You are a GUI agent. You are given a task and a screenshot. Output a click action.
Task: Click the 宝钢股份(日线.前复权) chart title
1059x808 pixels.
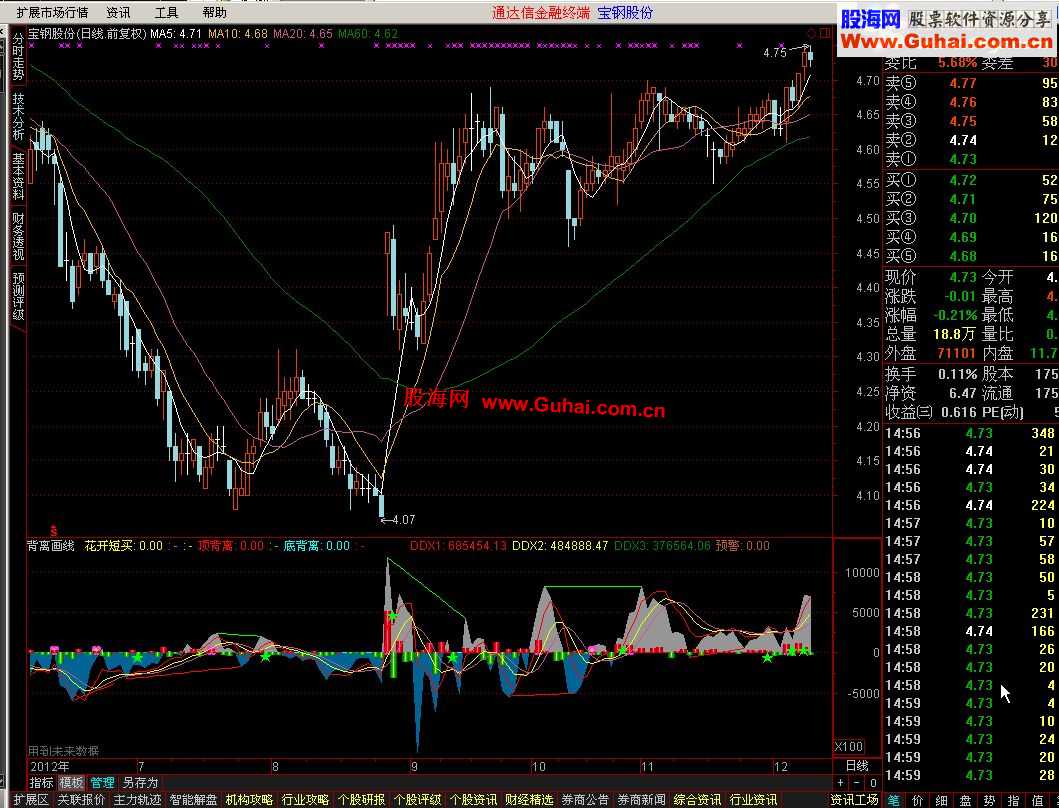pyautogui.click(x=87, y=33)
